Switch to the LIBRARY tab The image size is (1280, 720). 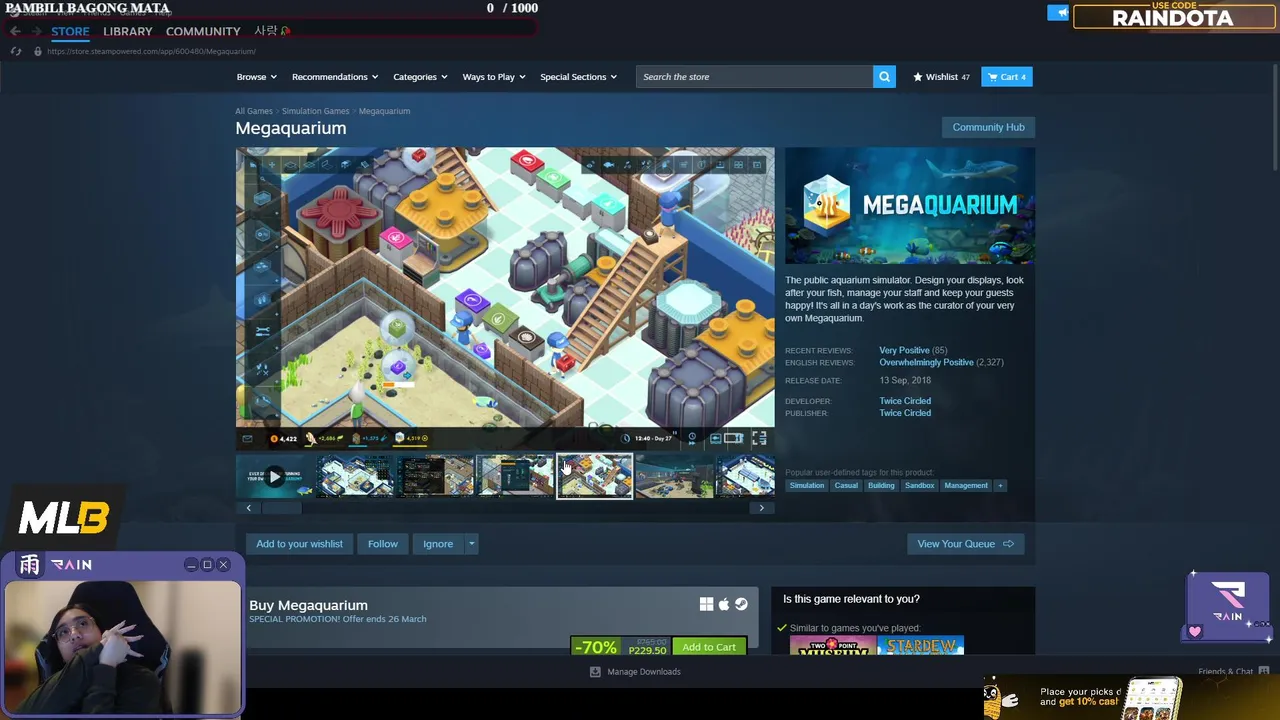click(x=128, y=31)
